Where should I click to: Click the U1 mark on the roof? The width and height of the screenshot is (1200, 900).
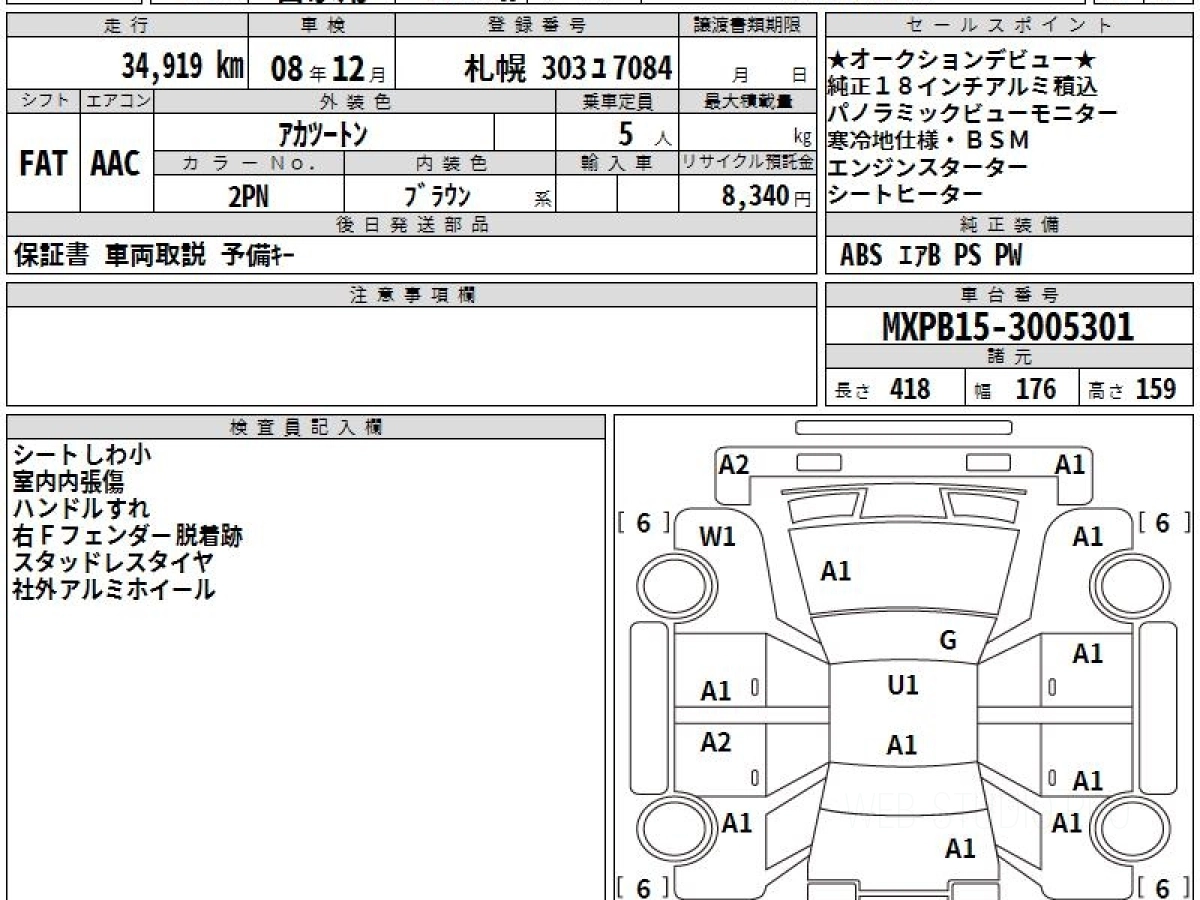tap(903, 686)
